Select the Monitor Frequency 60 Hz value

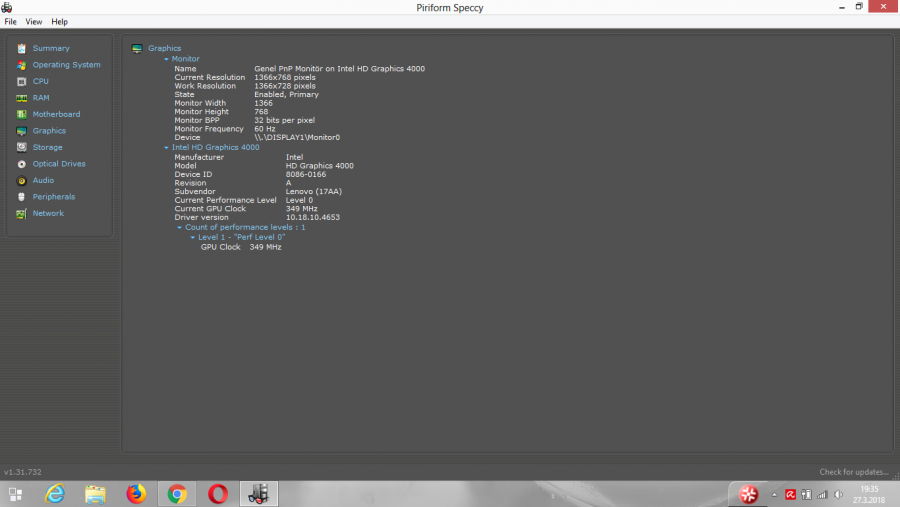(x=265, y=129)
